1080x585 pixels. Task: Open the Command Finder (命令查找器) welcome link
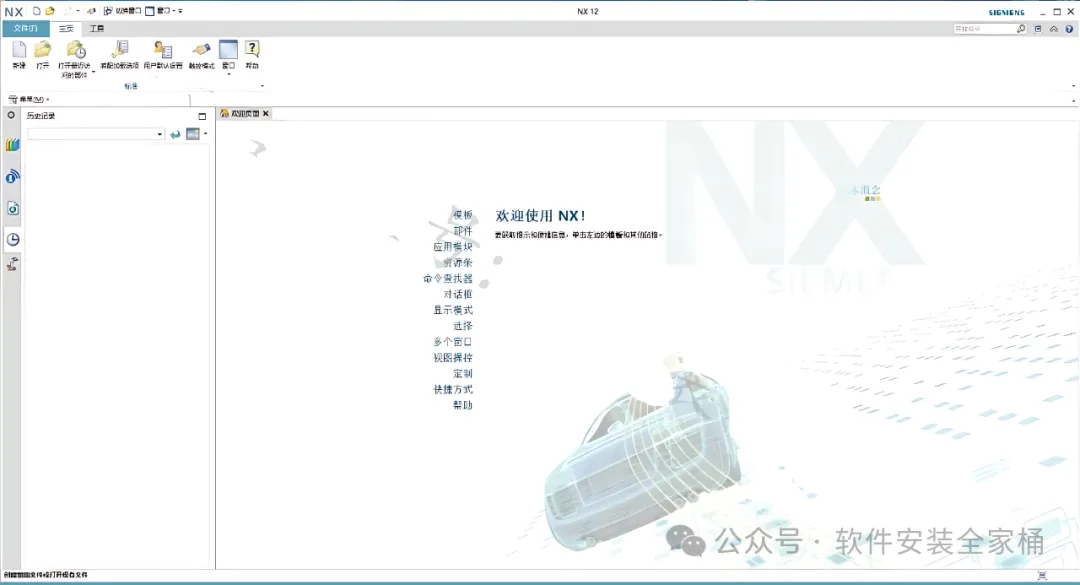pyautogui.click(x=448, y=278)
